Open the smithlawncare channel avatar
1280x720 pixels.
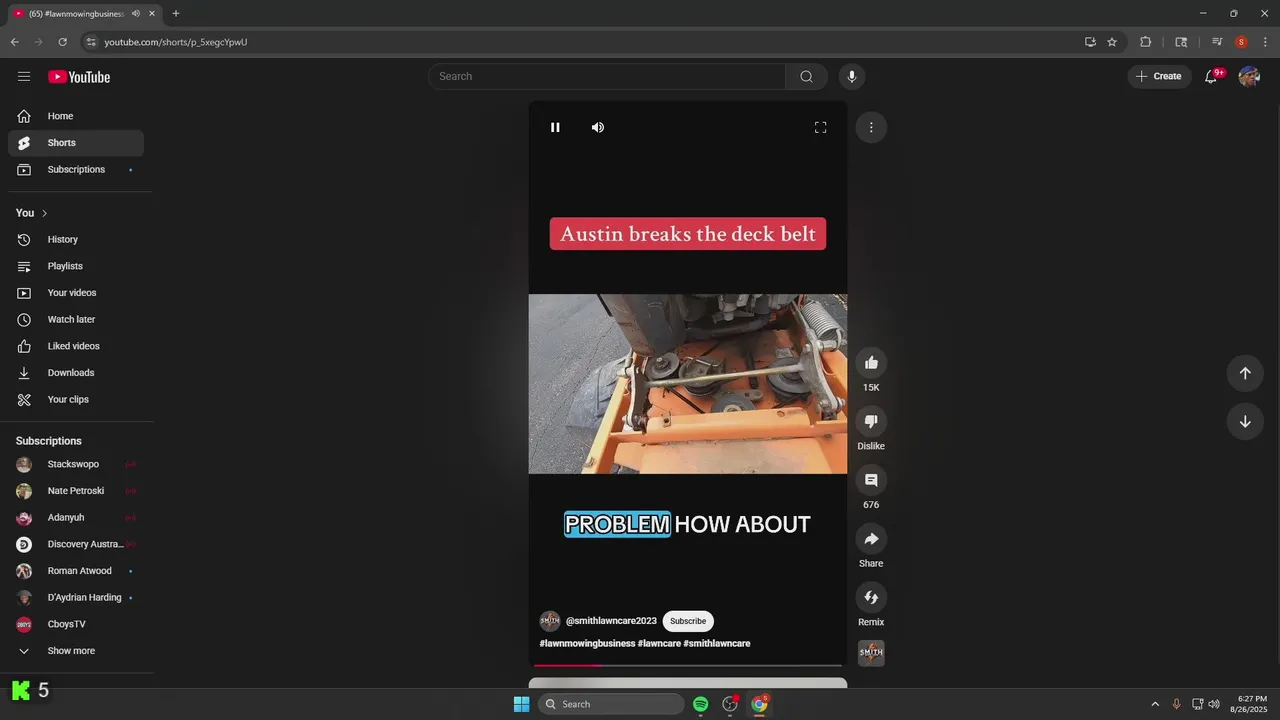(x=550, y=621)
